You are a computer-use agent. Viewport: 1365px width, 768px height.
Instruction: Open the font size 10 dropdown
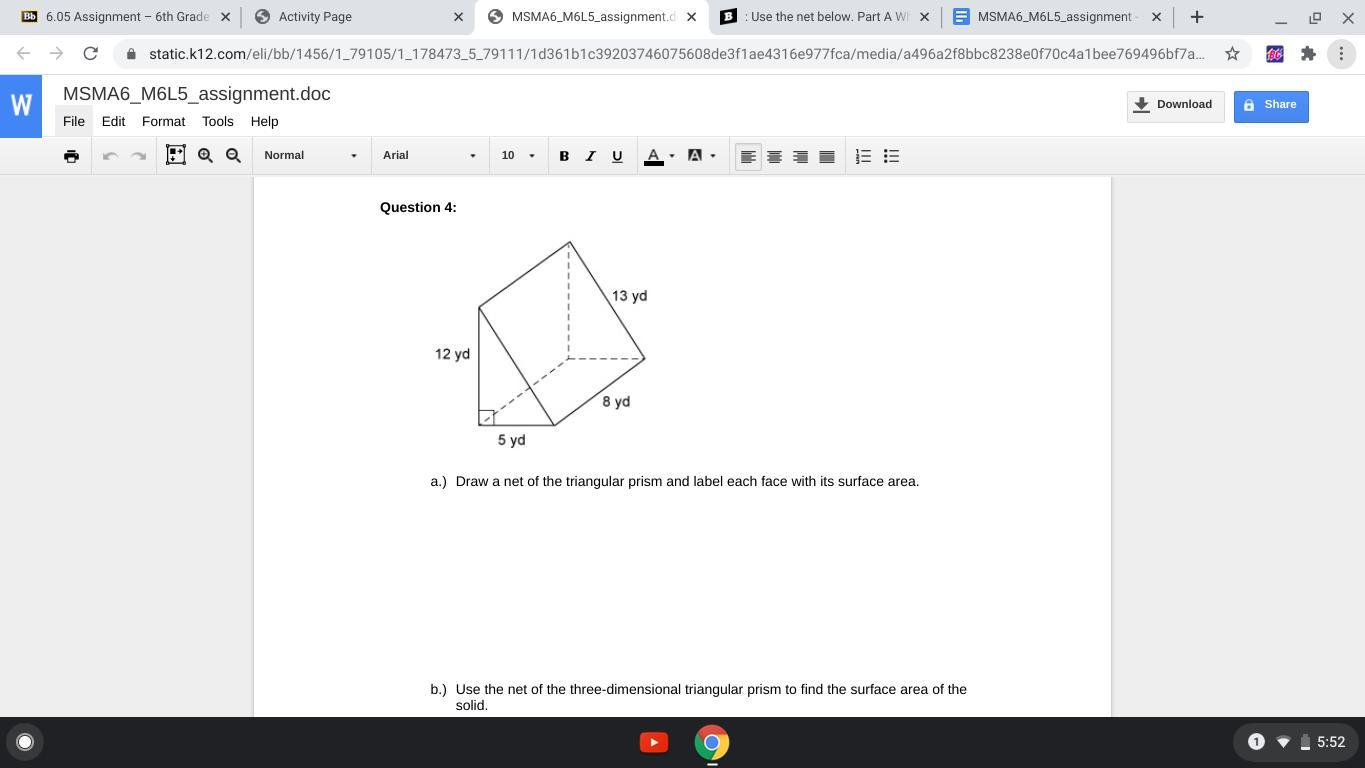[518, 155]
